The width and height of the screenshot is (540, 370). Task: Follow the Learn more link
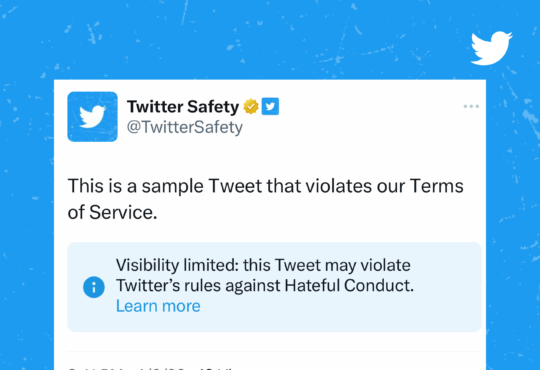(x=158, y=306)
